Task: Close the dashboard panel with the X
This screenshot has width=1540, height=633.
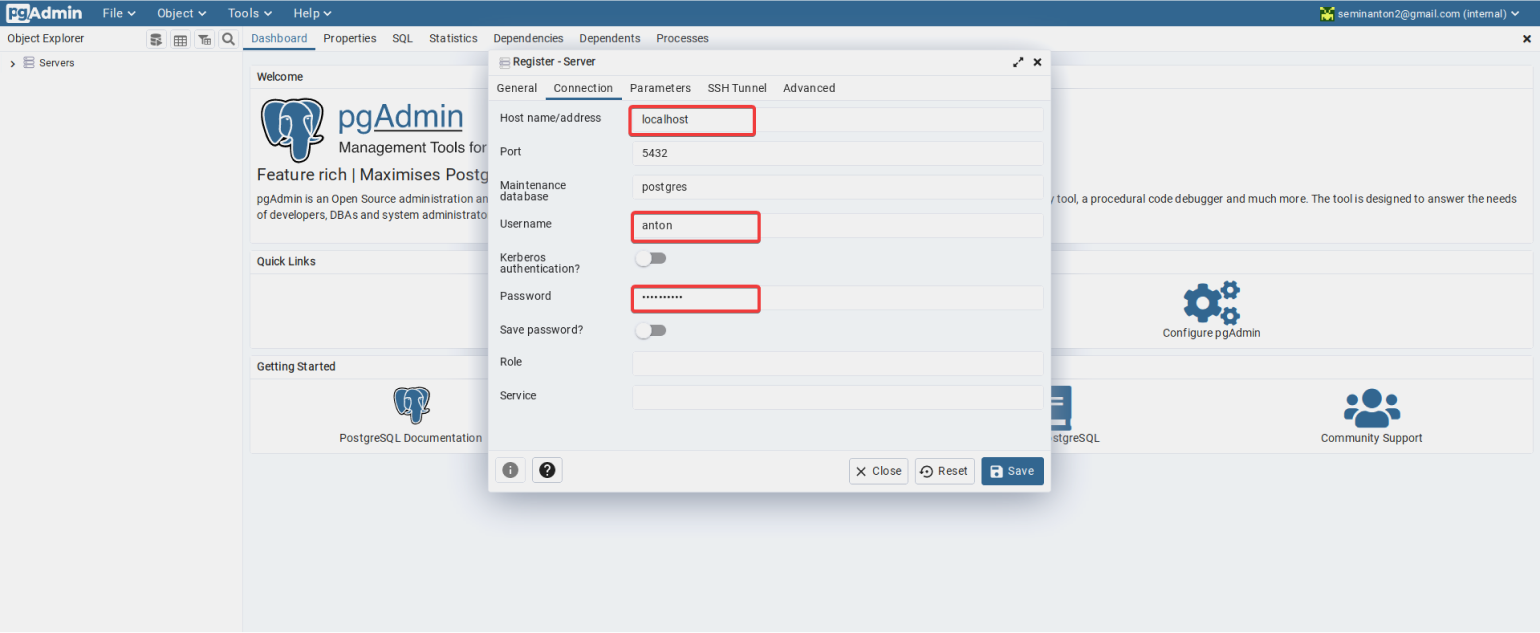Action: pyautogui.click(x=1526, y=39)
